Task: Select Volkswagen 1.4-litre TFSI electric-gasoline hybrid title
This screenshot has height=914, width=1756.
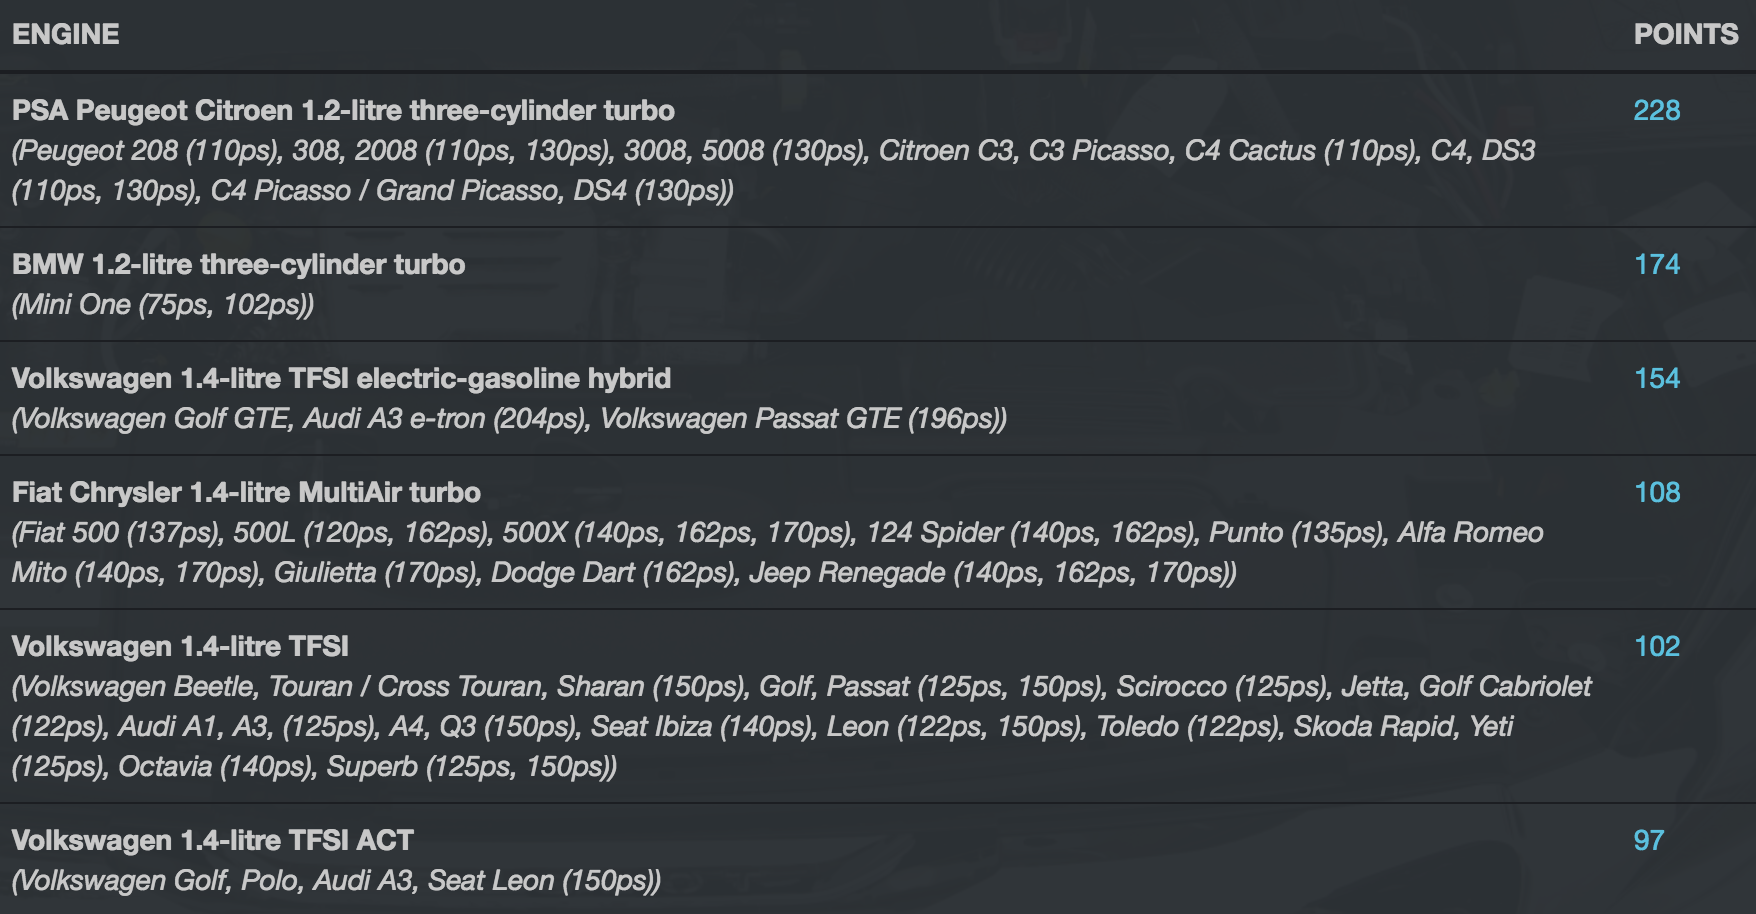Action: pos(341,378)
